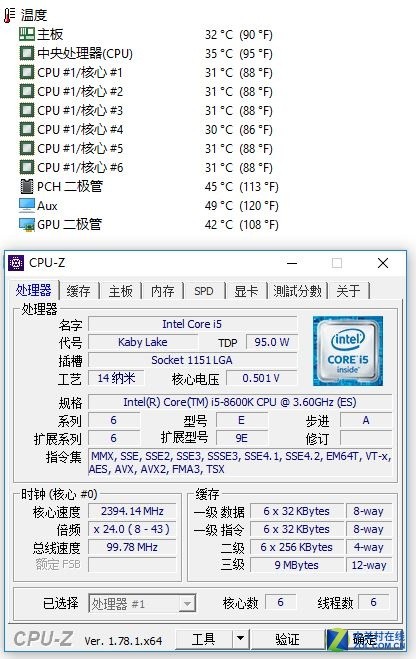Click the 核心数 value box
Image resolution: width=416 pixels, height=659 pixels.
(281, 602)
